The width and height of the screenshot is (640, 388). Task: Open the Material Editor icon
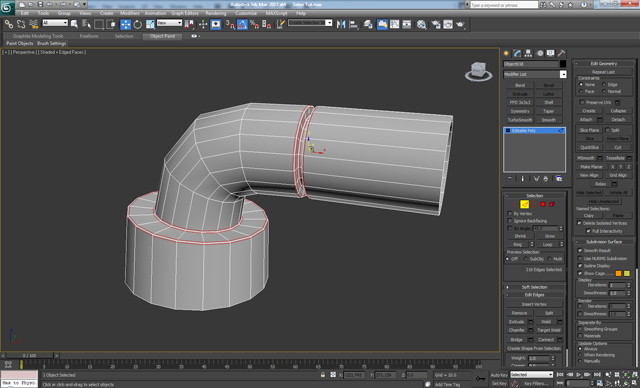coord(421,24)
